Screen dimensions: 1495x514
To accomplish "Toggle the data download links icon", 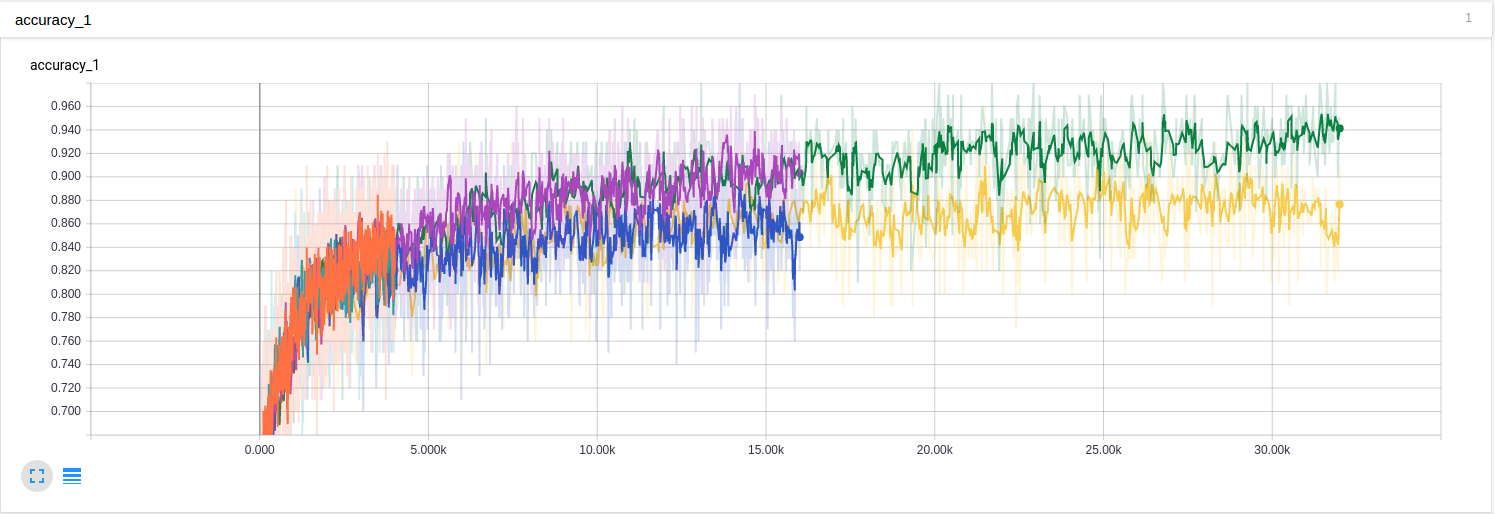I will click(x=72, y=476).
